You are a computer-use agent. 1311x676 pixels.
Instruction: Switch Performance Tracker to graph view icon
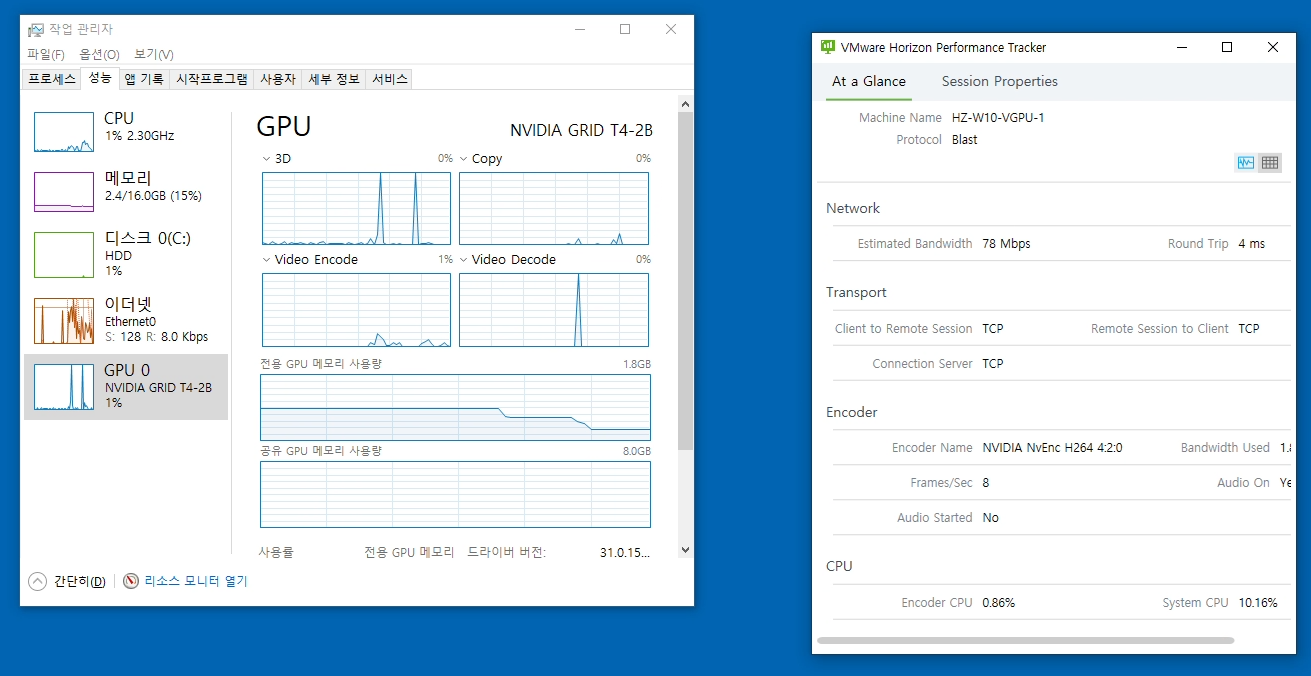tap(1245, 162)
